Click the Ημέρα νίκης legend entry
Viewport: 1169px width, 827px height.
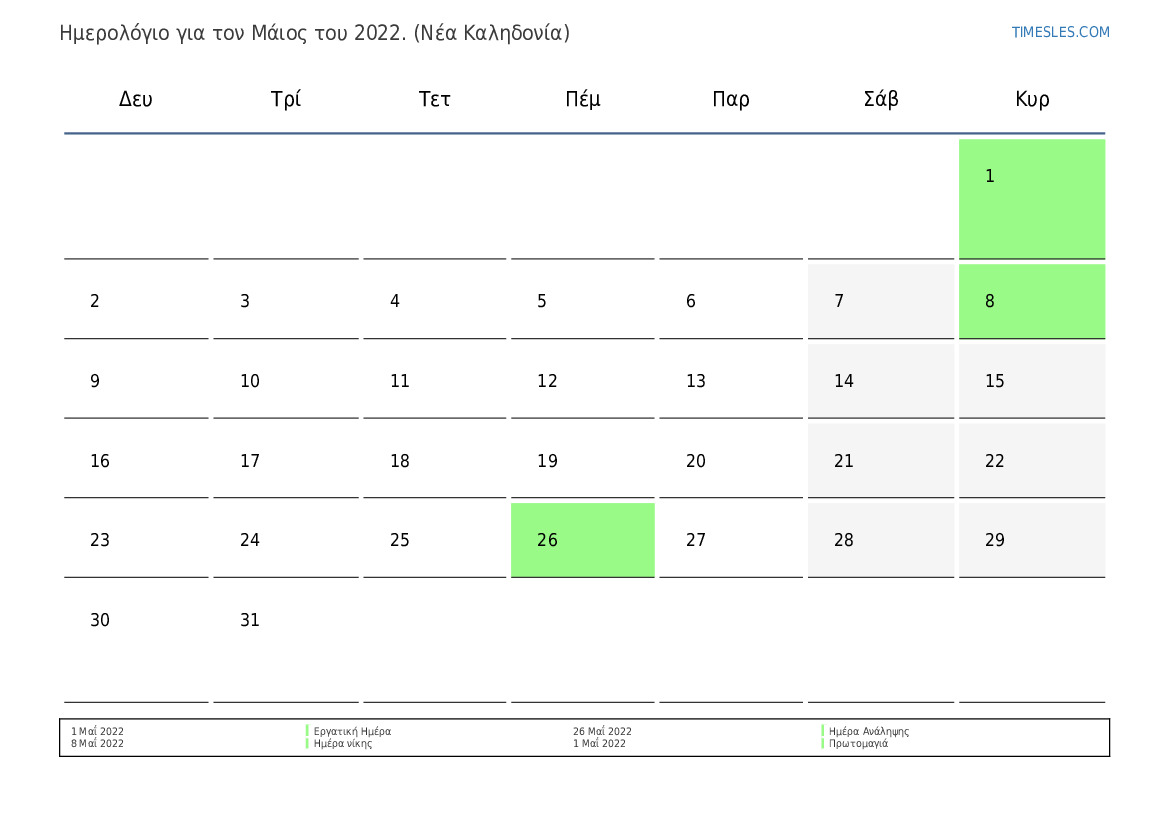click(x=342, y=743)
